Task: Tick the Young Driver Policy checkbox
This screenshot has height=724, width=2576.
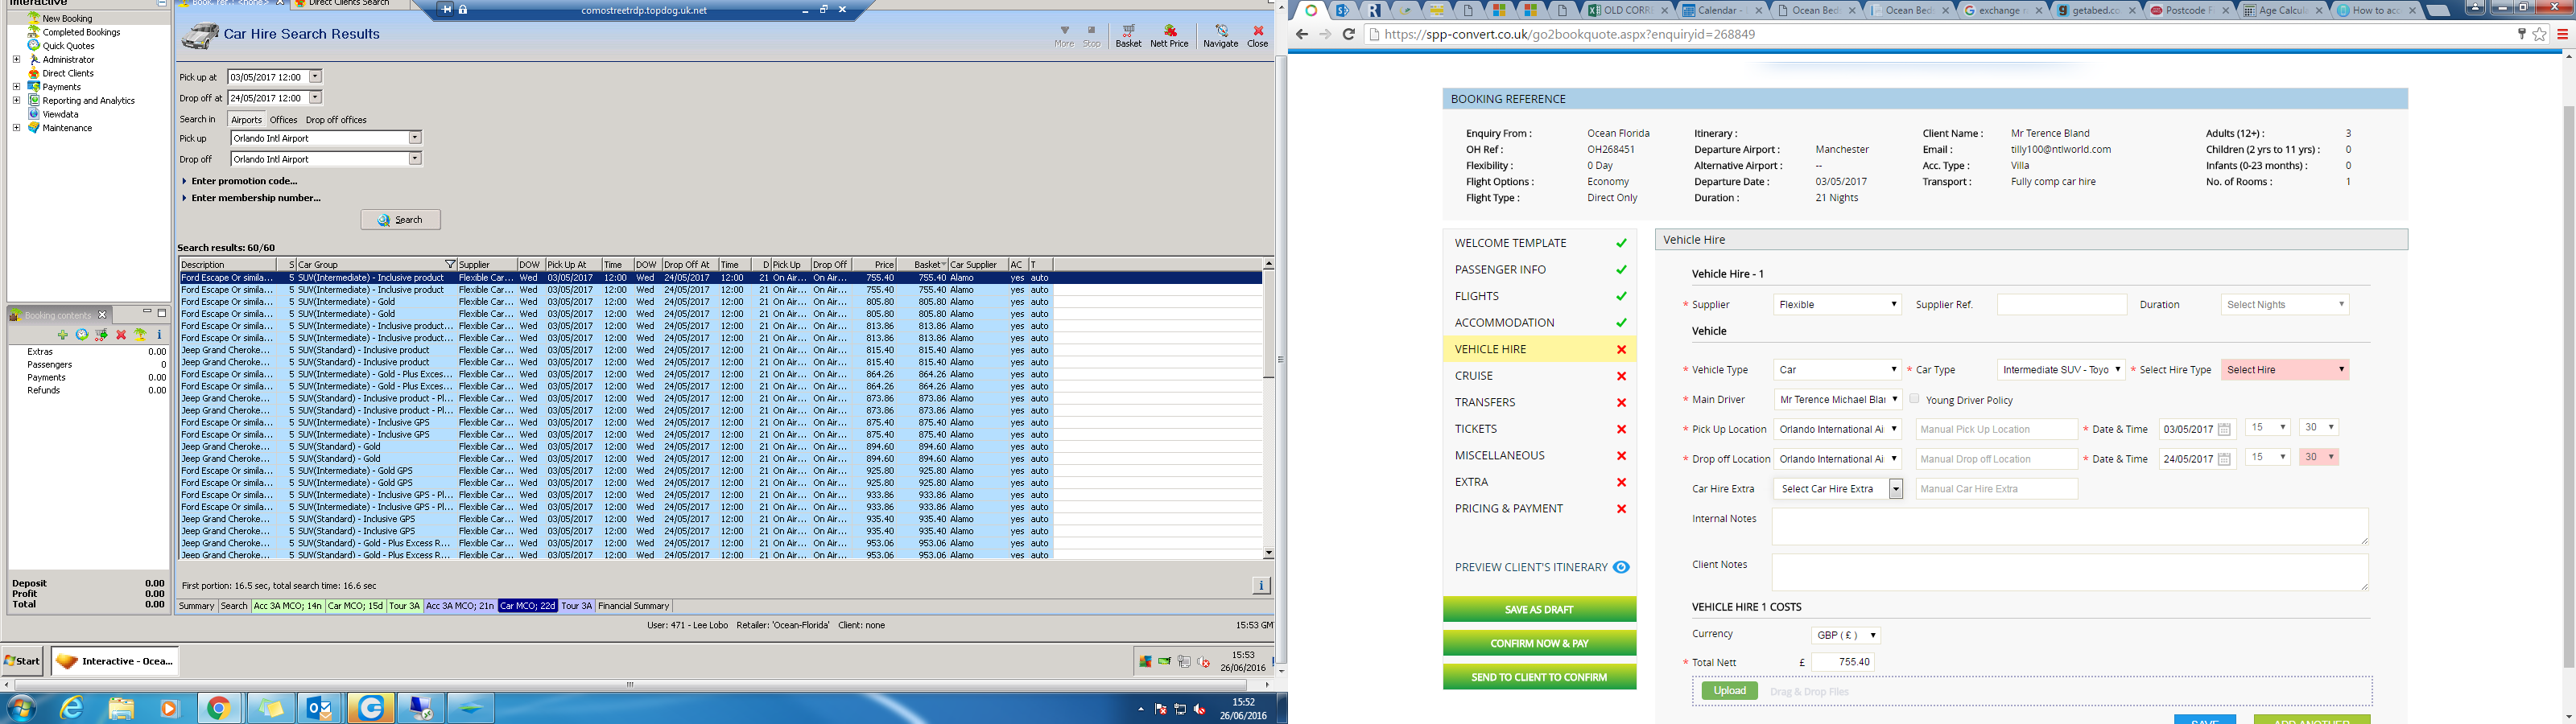Action: point(1914,399)
